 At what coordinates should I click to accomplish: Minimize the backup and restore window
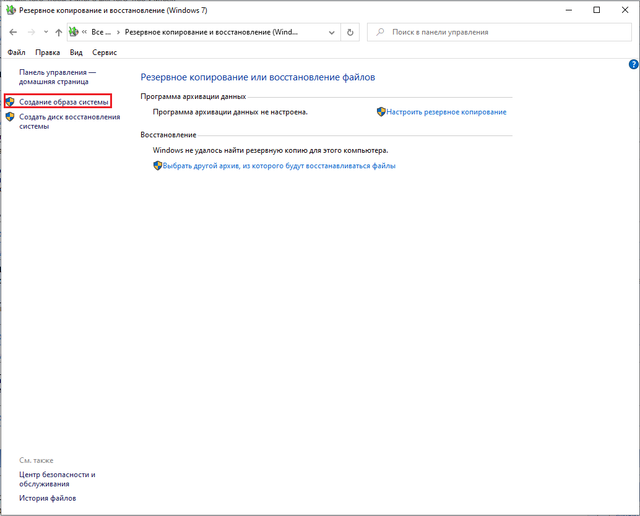569,10
